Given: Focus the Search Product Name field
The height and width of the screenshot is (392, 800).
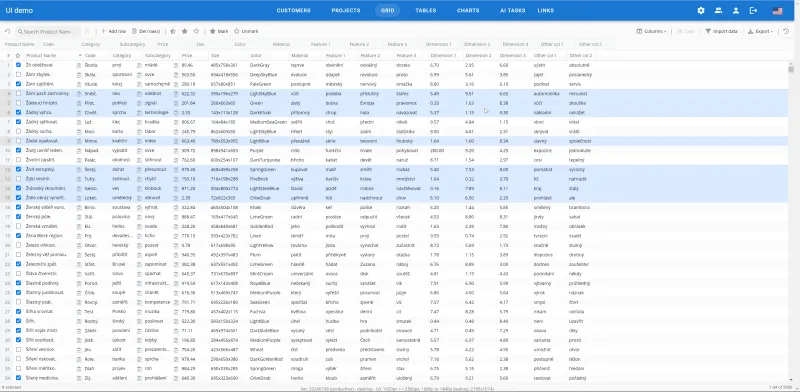Looking at the screenshot, I should coord(48,32).
